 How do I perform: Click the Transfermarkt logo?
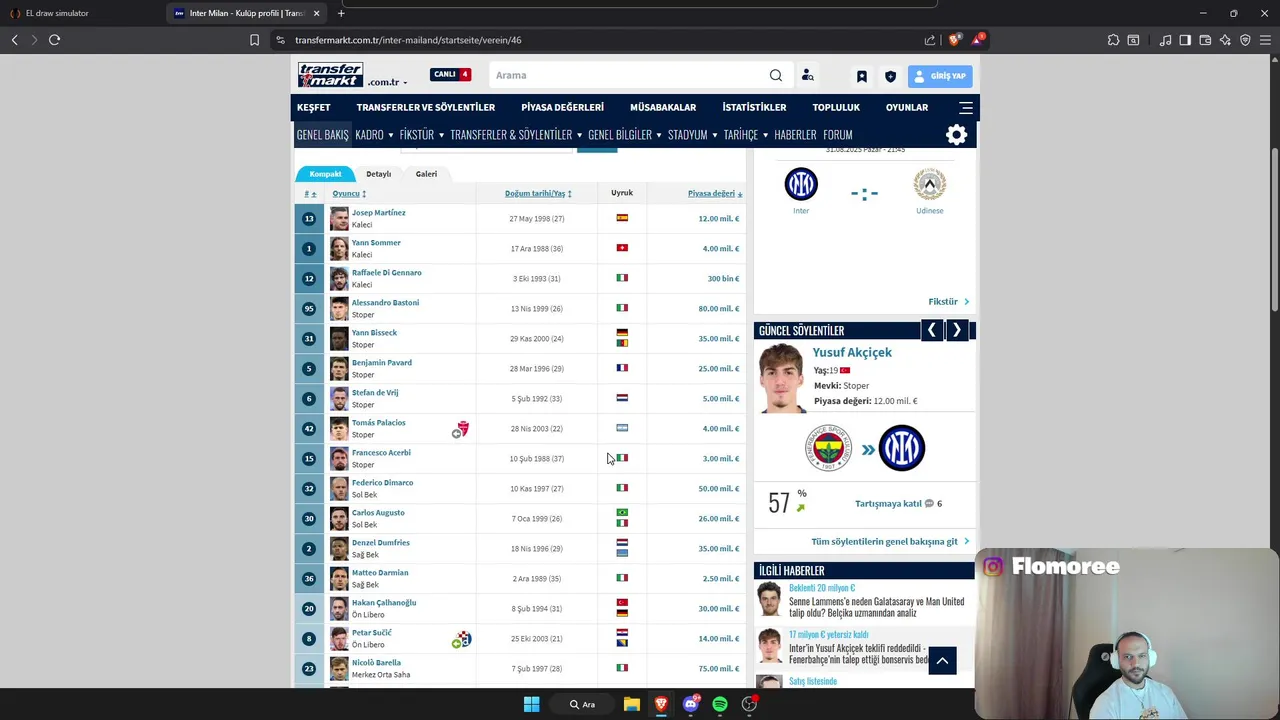[330, 75]
